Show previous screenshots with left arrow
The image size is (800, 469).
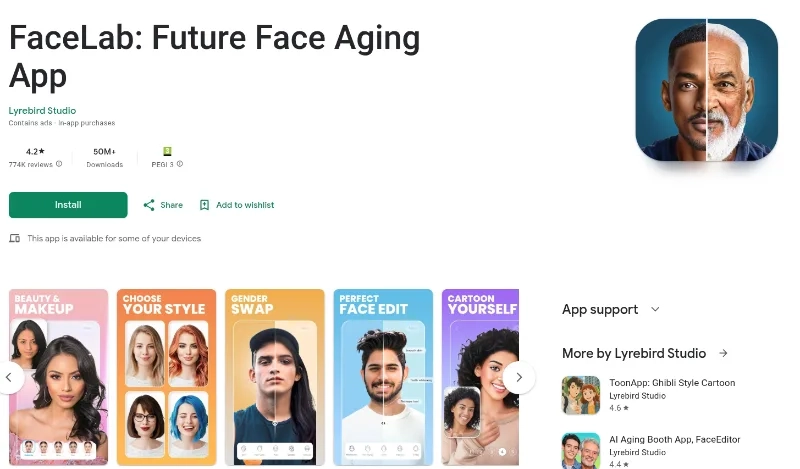[x=9, y=378]
